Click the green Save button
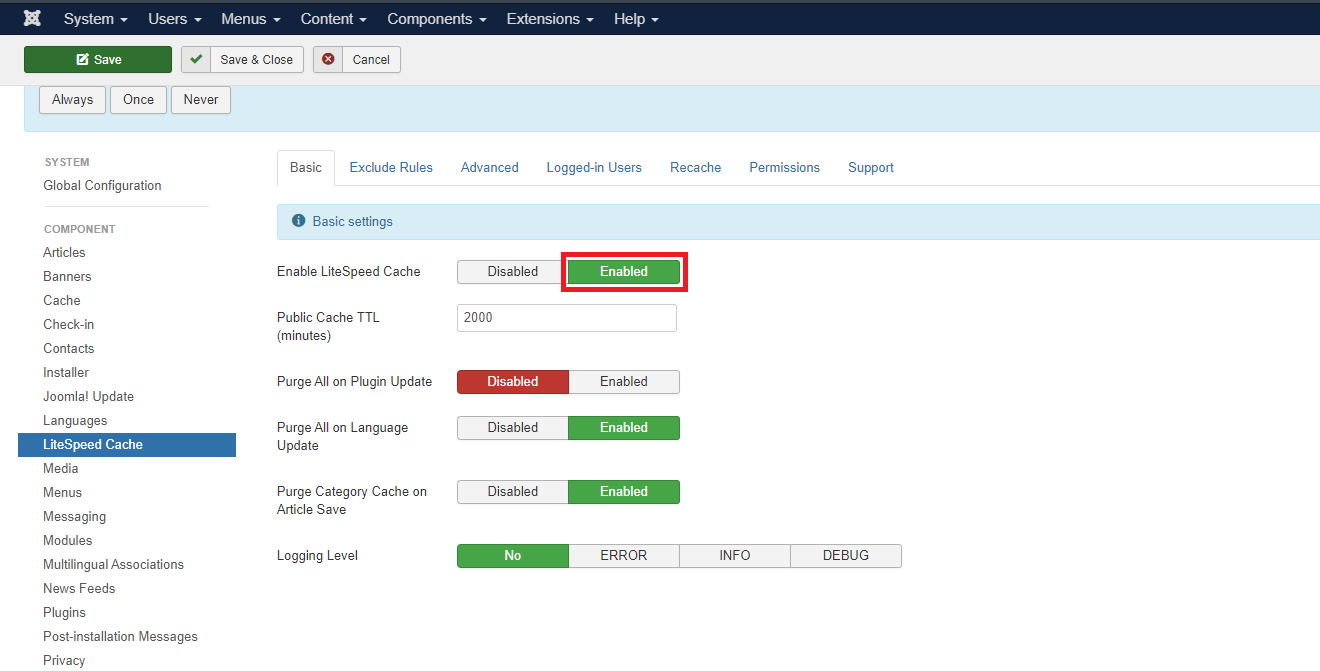Viewport: 1320px width, 671px height. (x=98, y=60)
